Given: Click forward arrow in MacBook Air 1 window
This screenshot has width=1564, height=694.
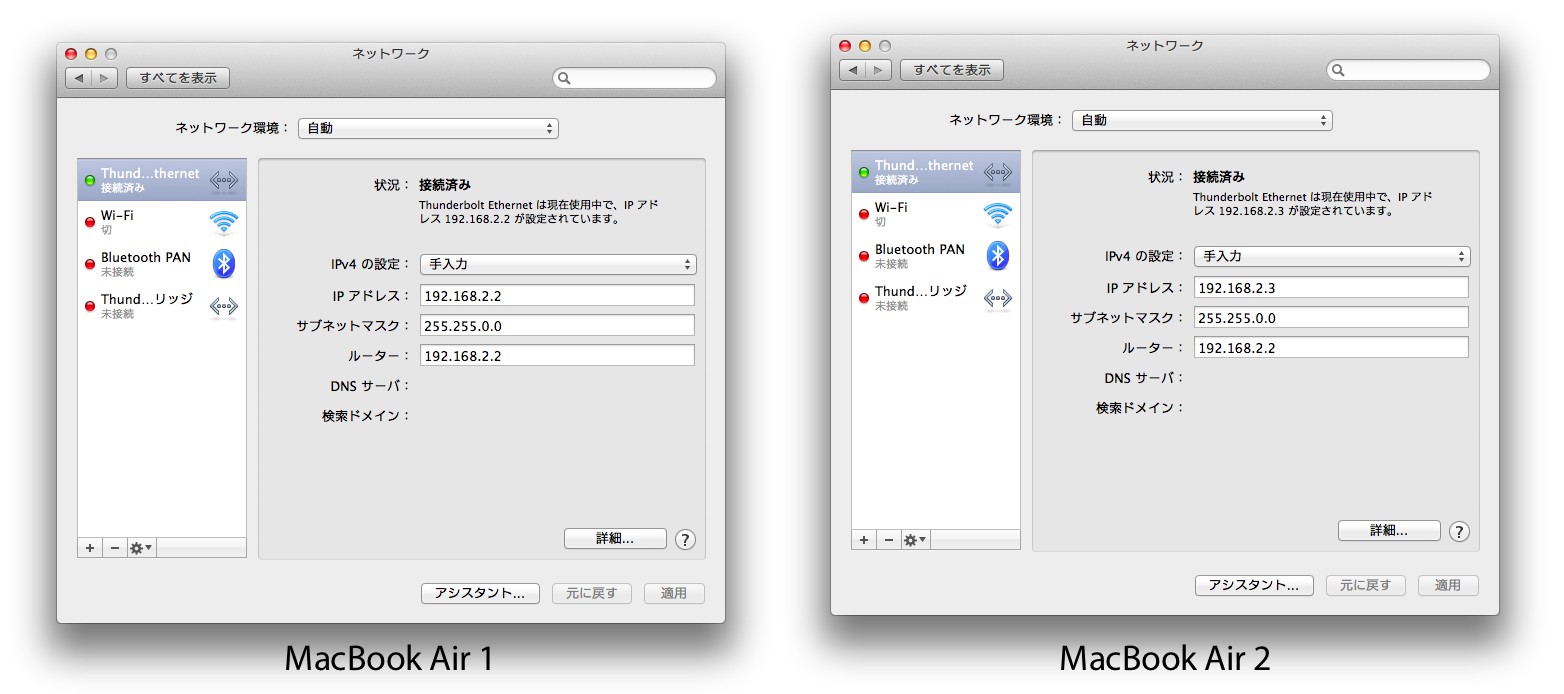Looking at the screenshot, I should pos(105,78).
